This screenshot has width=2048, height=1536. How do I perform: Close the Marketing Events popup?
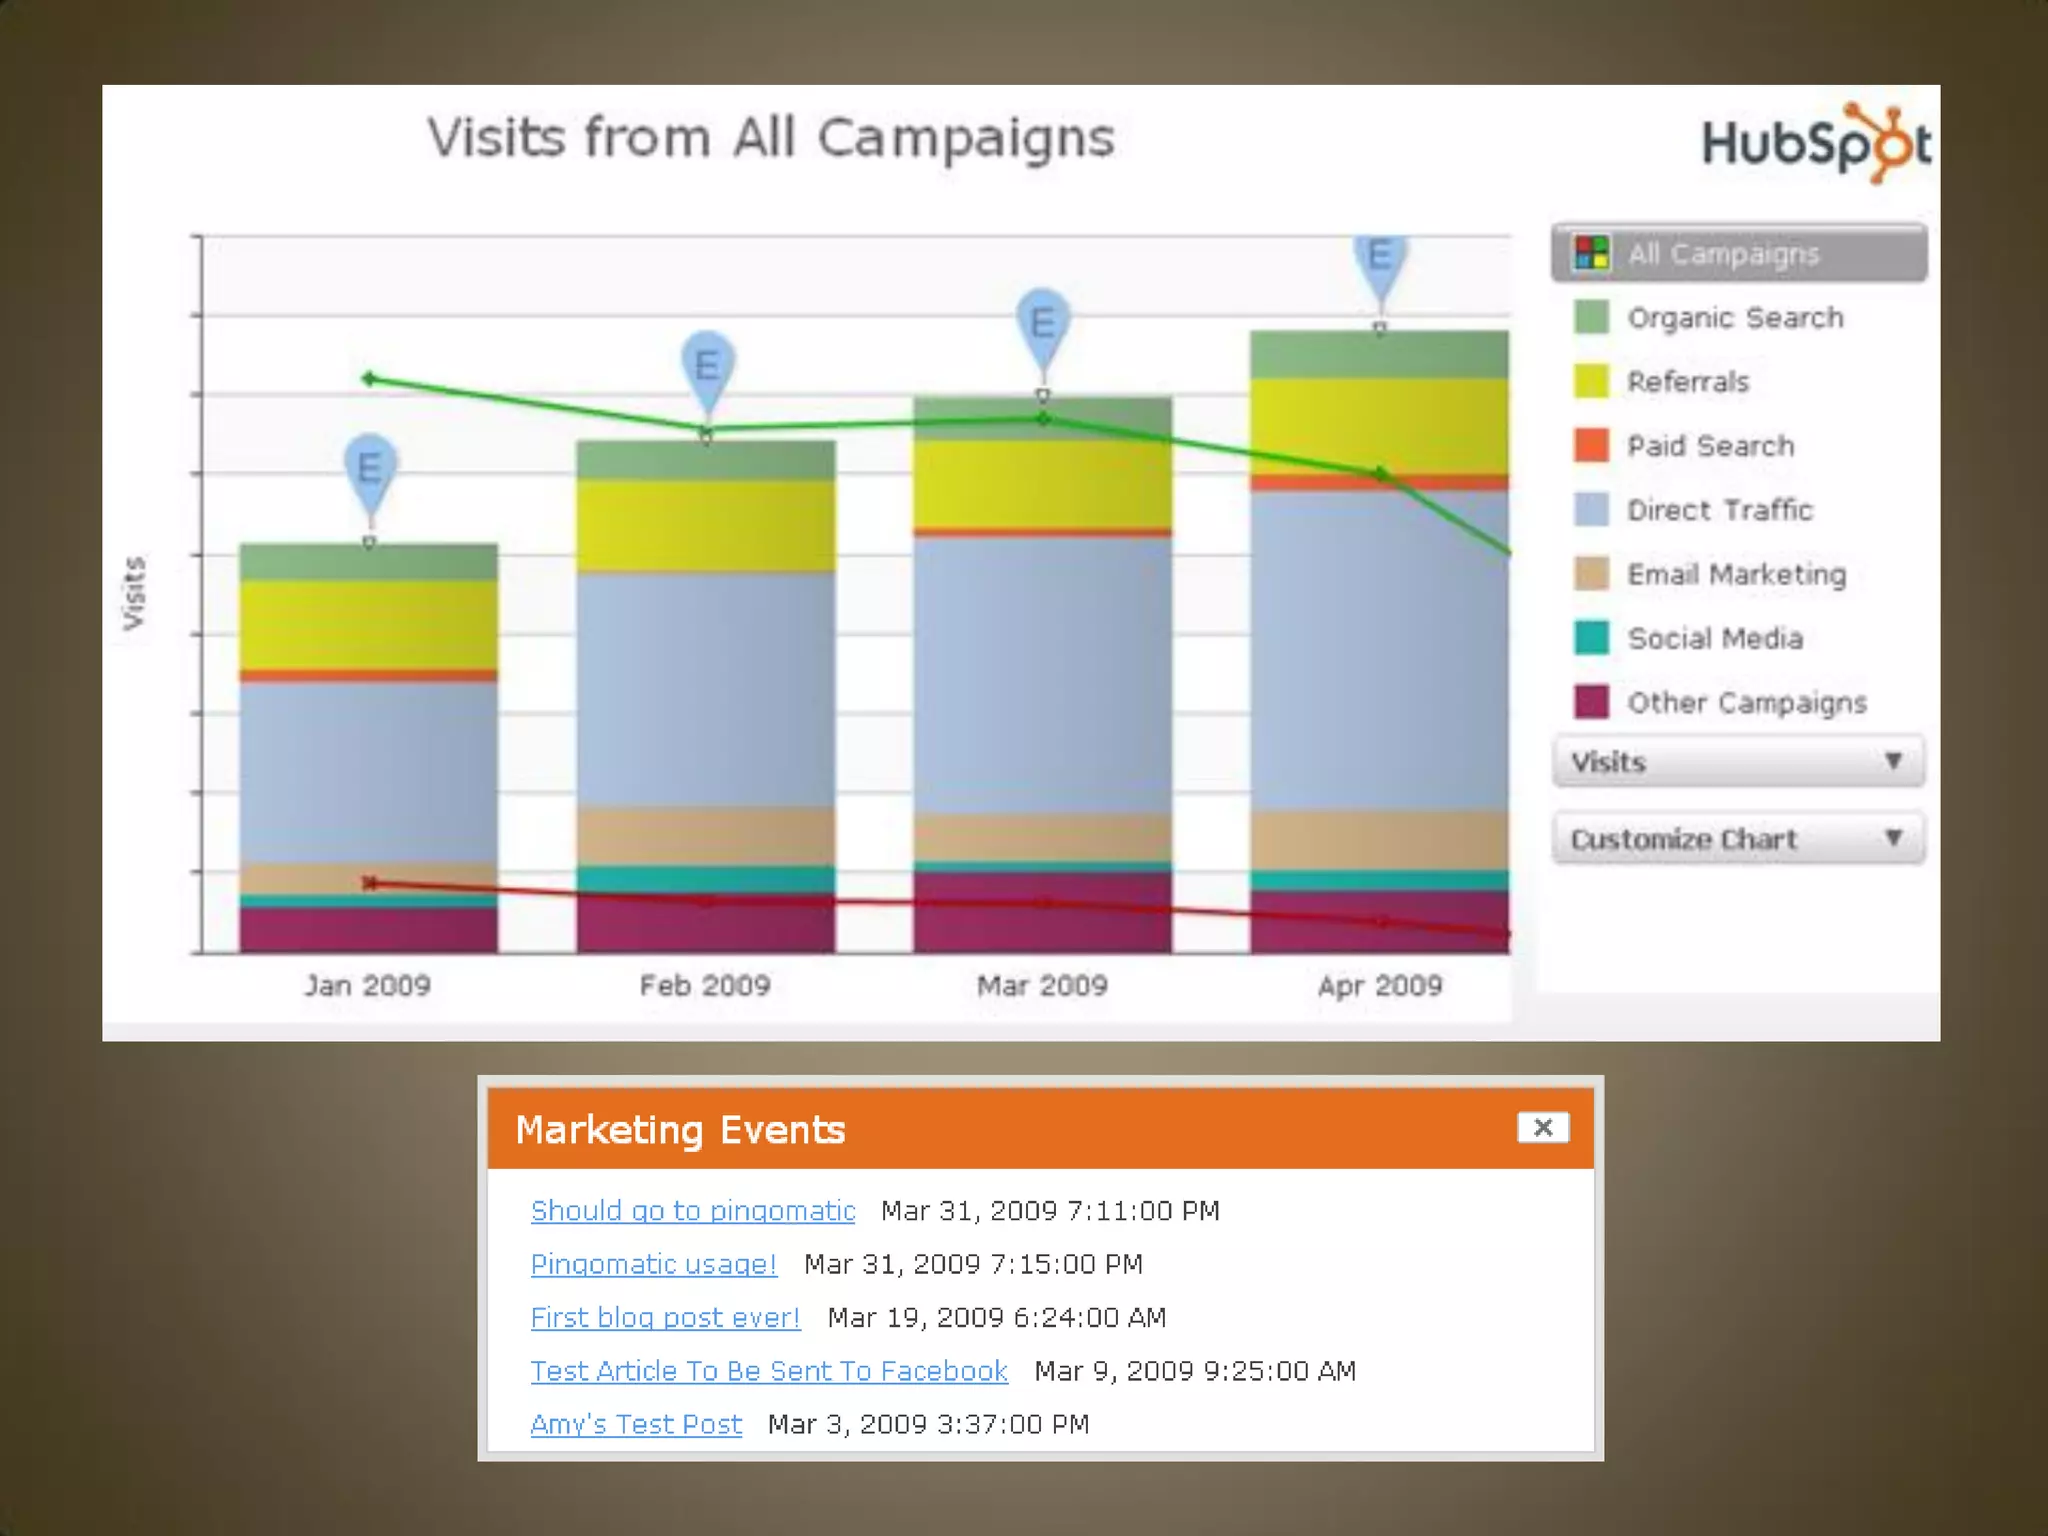tap(1542, 1128)
